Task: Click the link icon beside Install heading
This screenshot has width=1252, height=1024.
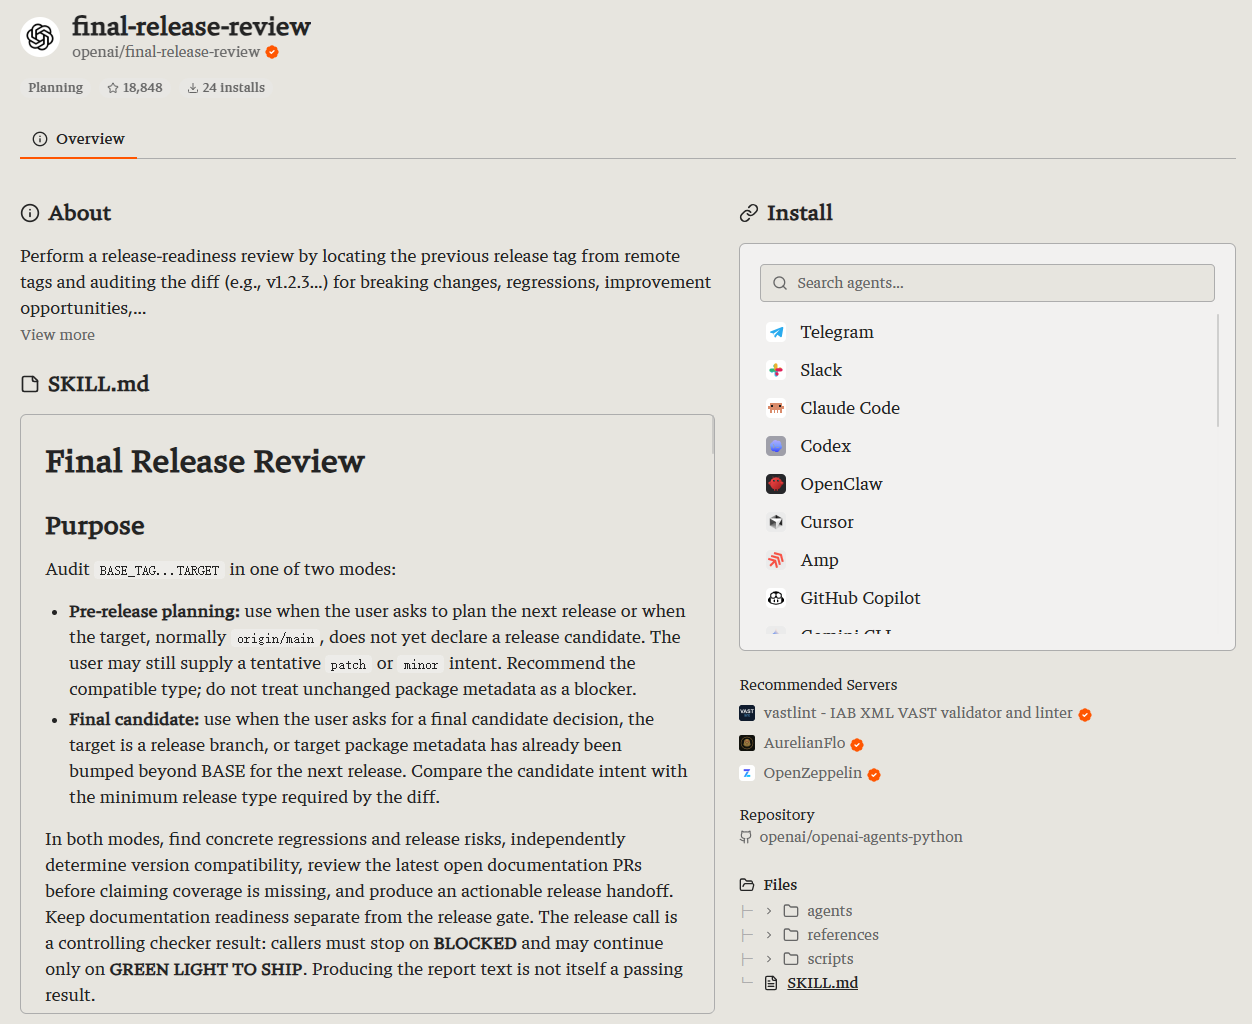Action: point(749,213)
